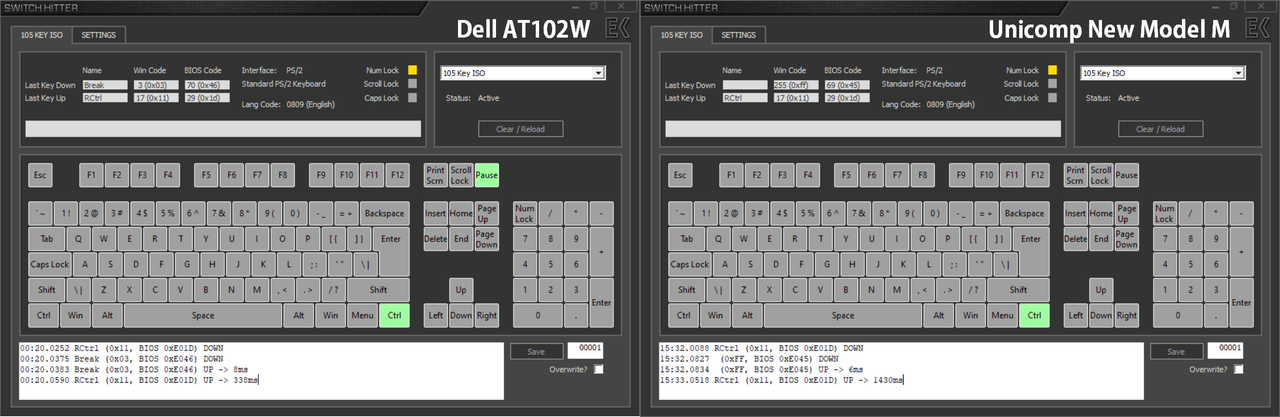Image resolution: width=1280 pixels, height=417 pixels.
Task: Click F12 key in Dell window
Action: [x=398, y=175]
